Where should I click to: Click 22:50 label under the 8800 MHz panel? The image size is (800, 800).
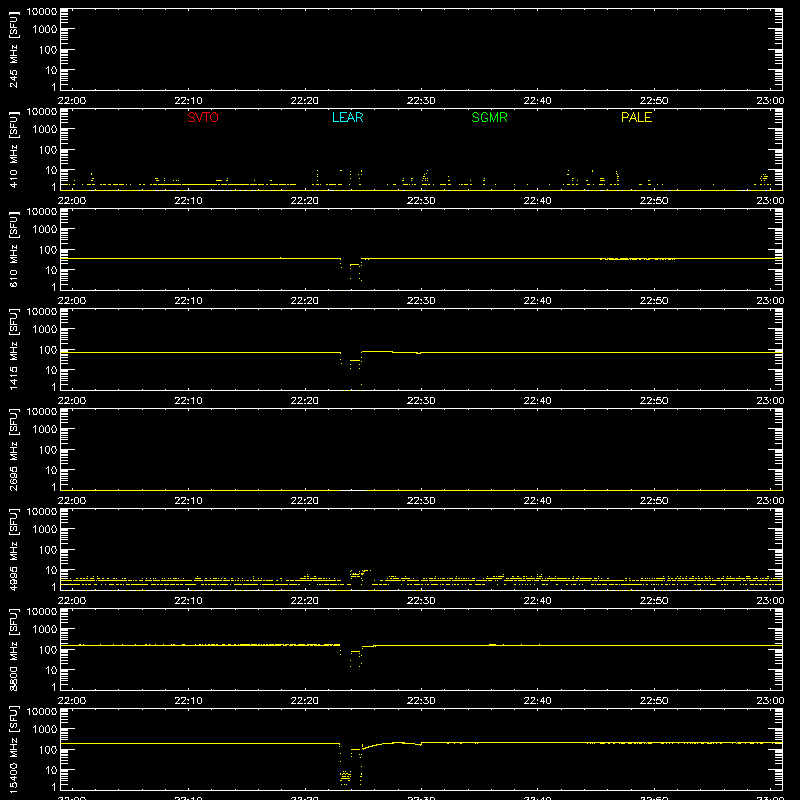pos(654,701)
